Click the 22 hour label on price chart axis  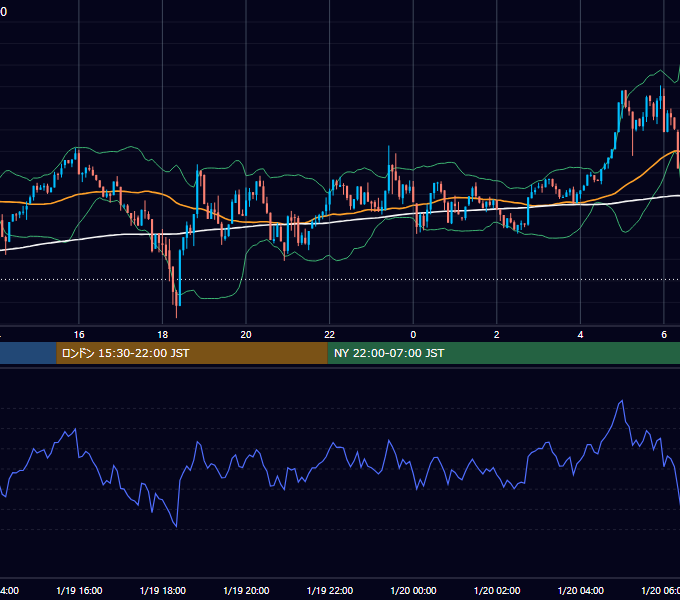(330, 335)
